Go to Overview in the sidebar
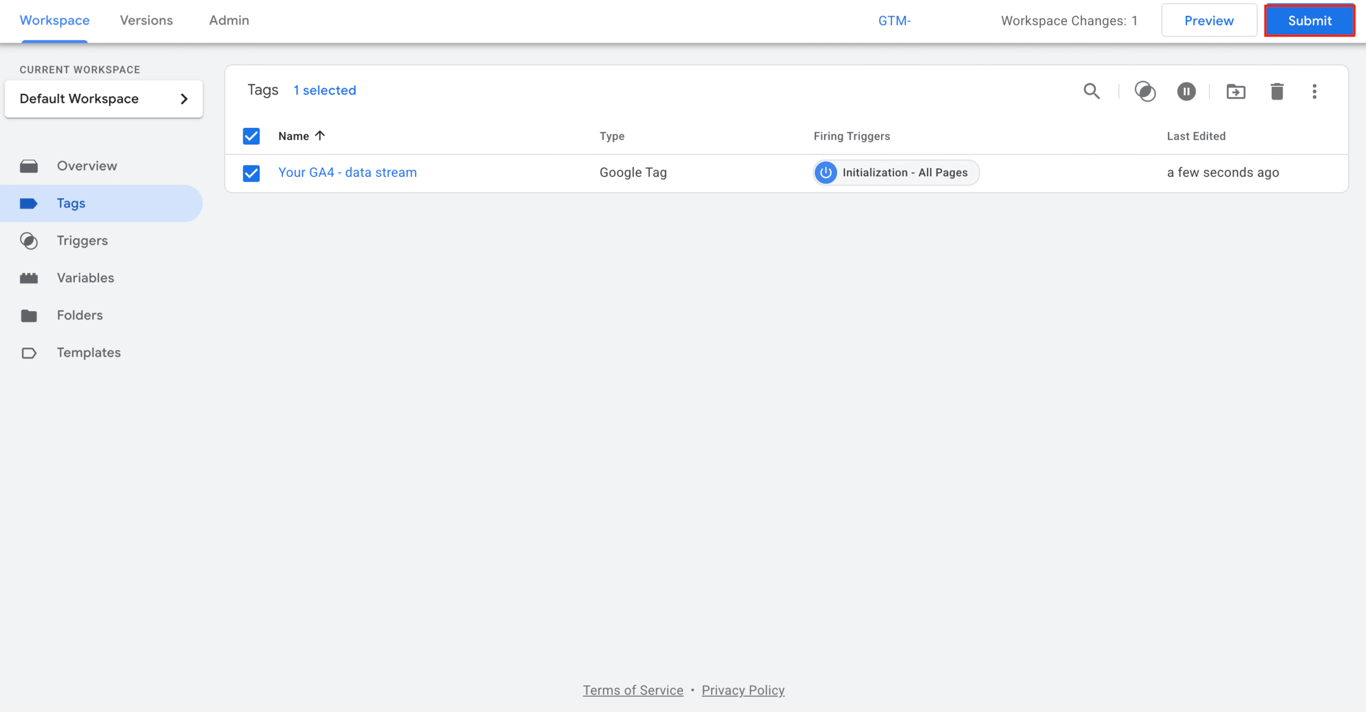The width and height of the screenshot is (1366, 712). pos(87,165)
